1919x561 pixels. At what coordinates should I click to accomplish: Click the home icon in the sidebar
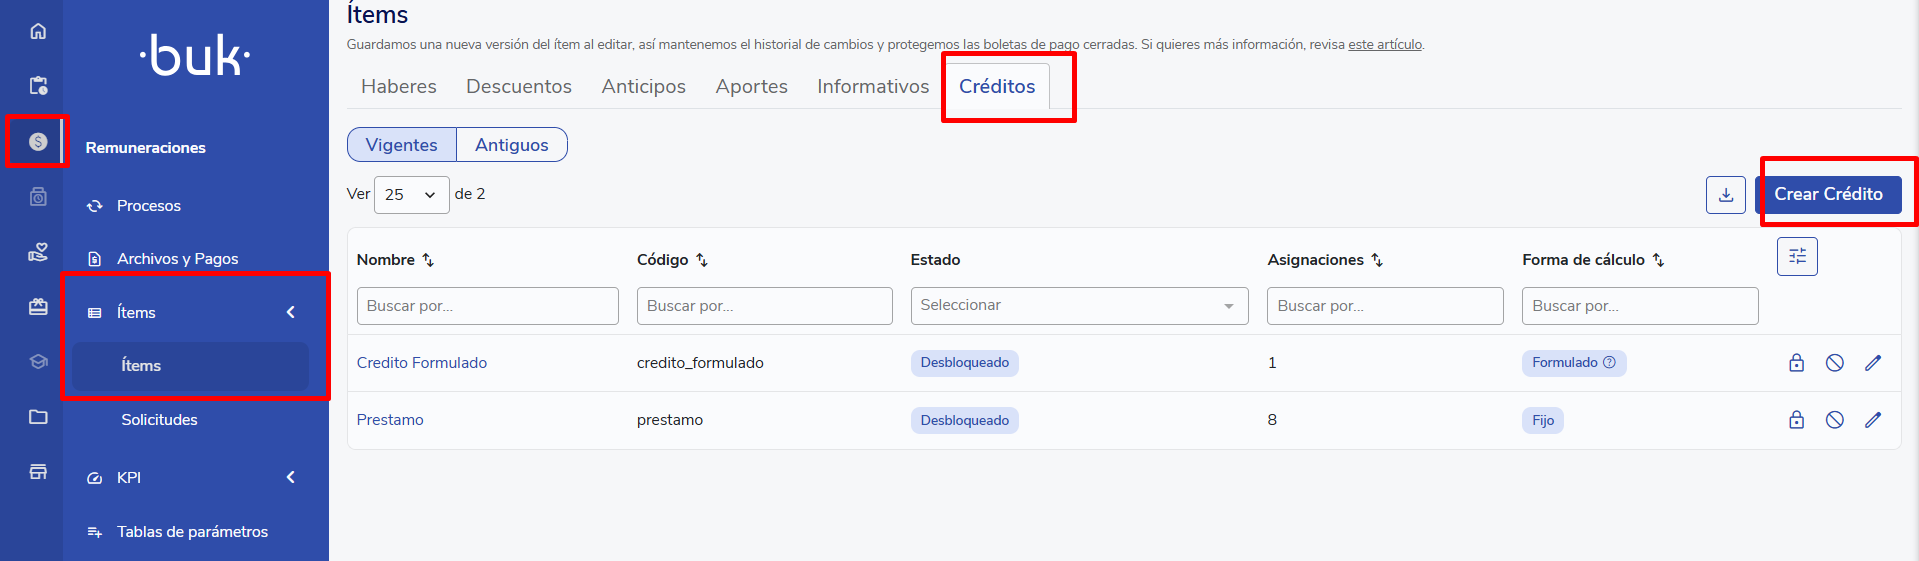point(38,31)
